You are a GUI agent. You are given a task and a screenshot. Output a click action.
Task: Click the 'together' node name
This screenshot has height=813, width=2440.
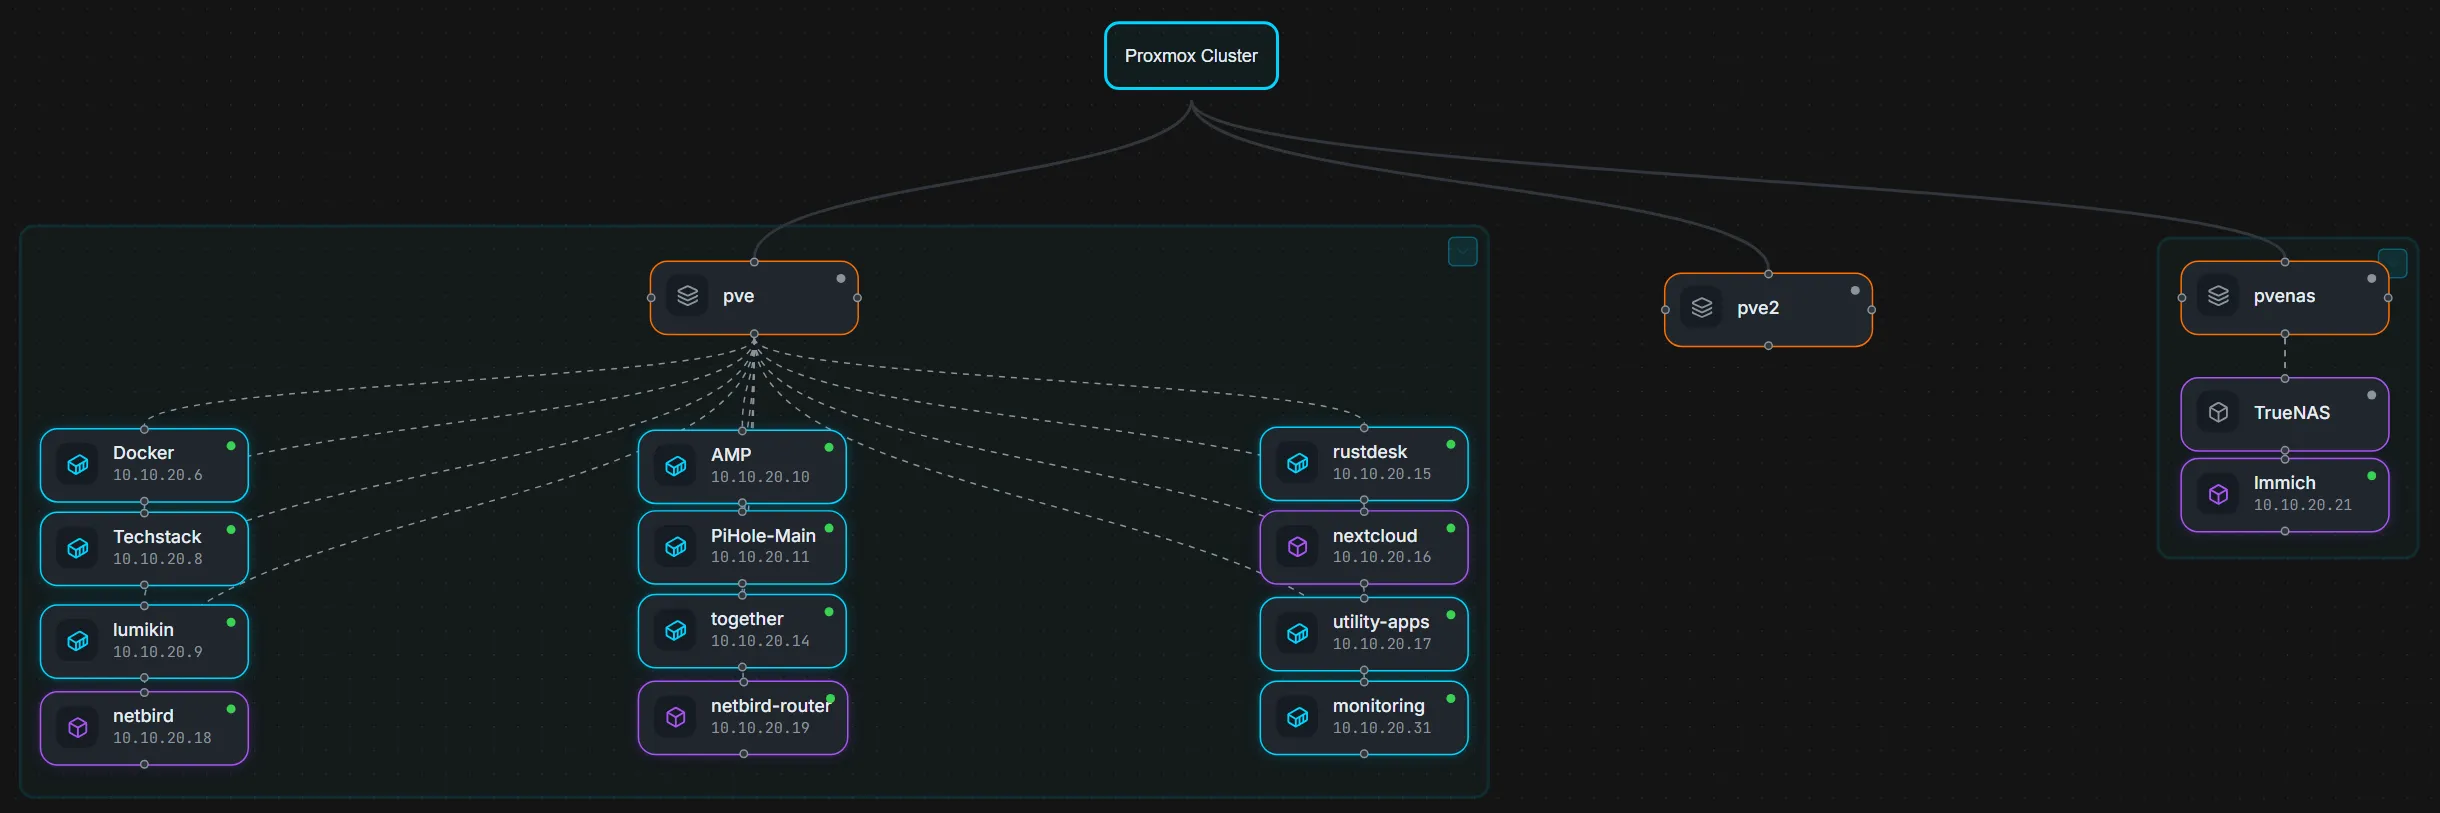click(x=747, y=619)
